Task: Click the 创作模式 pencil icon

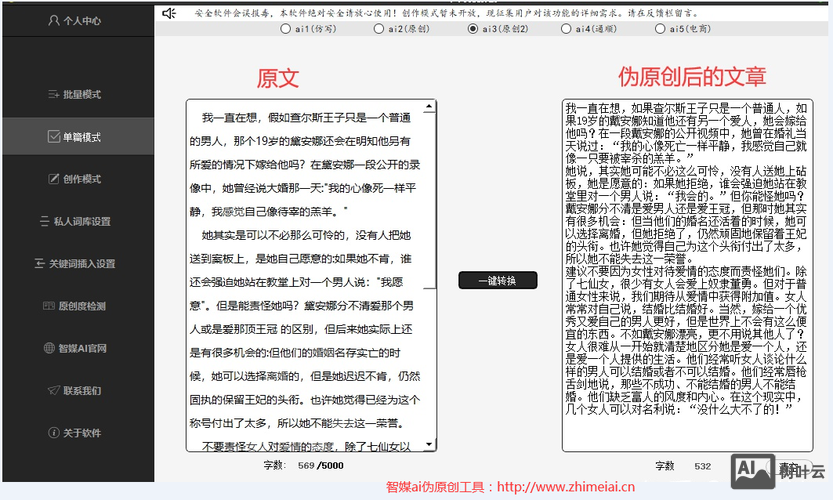Action: tap(55, 179)
